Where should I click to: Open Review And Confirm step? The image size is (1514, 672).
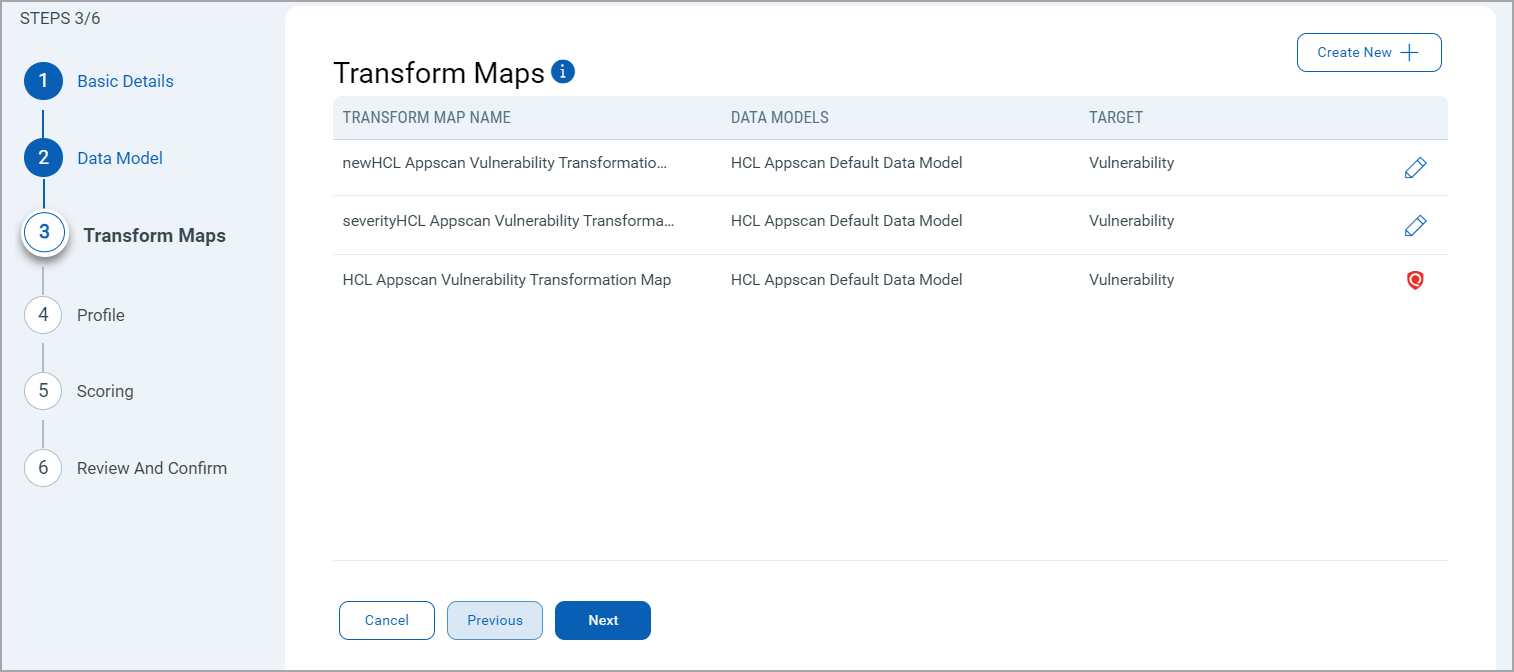[152, 468]
